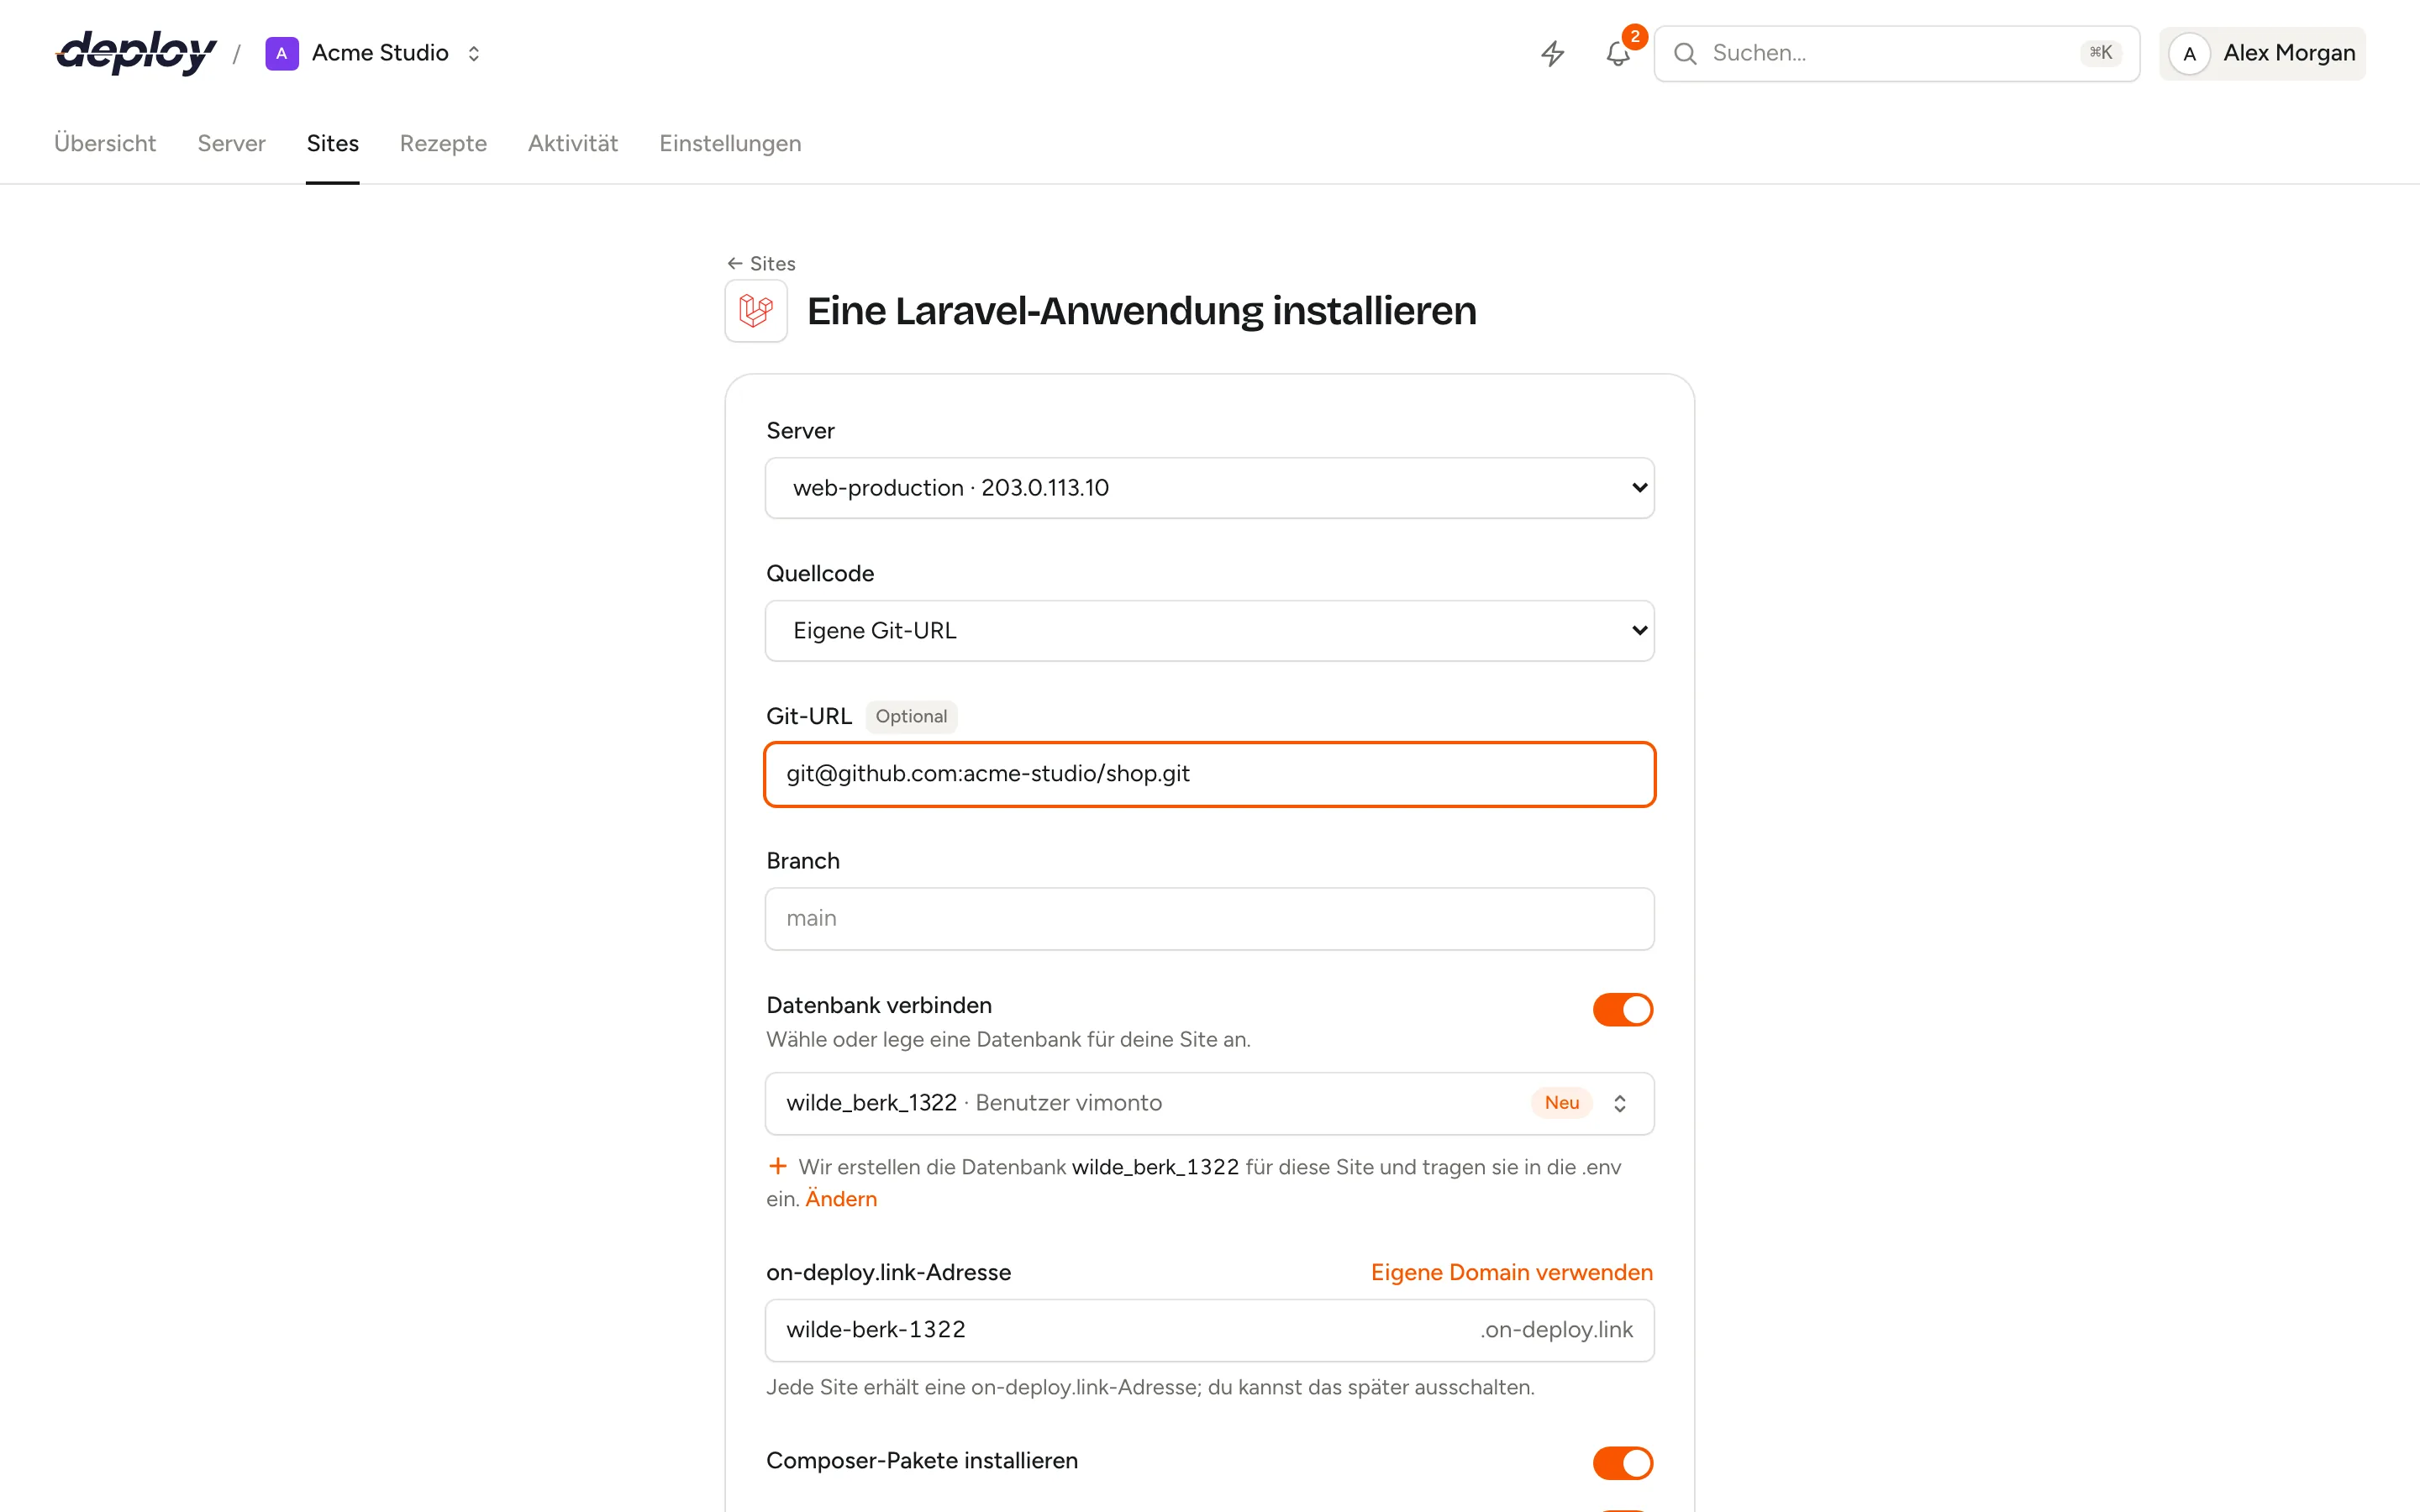Click the ⌘K shortcut hint
This screenshot has height=1512, width=2420.
[x=2100, y=52]
